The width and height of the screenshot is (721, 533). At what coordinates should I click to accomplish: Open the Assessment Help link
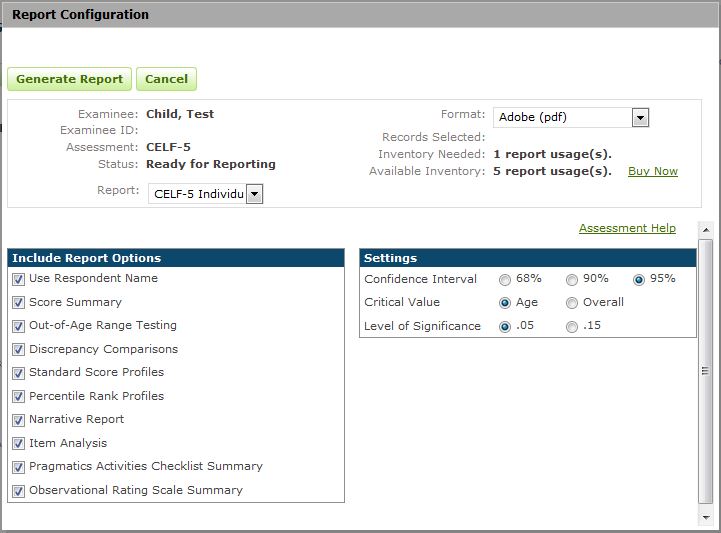627,228
